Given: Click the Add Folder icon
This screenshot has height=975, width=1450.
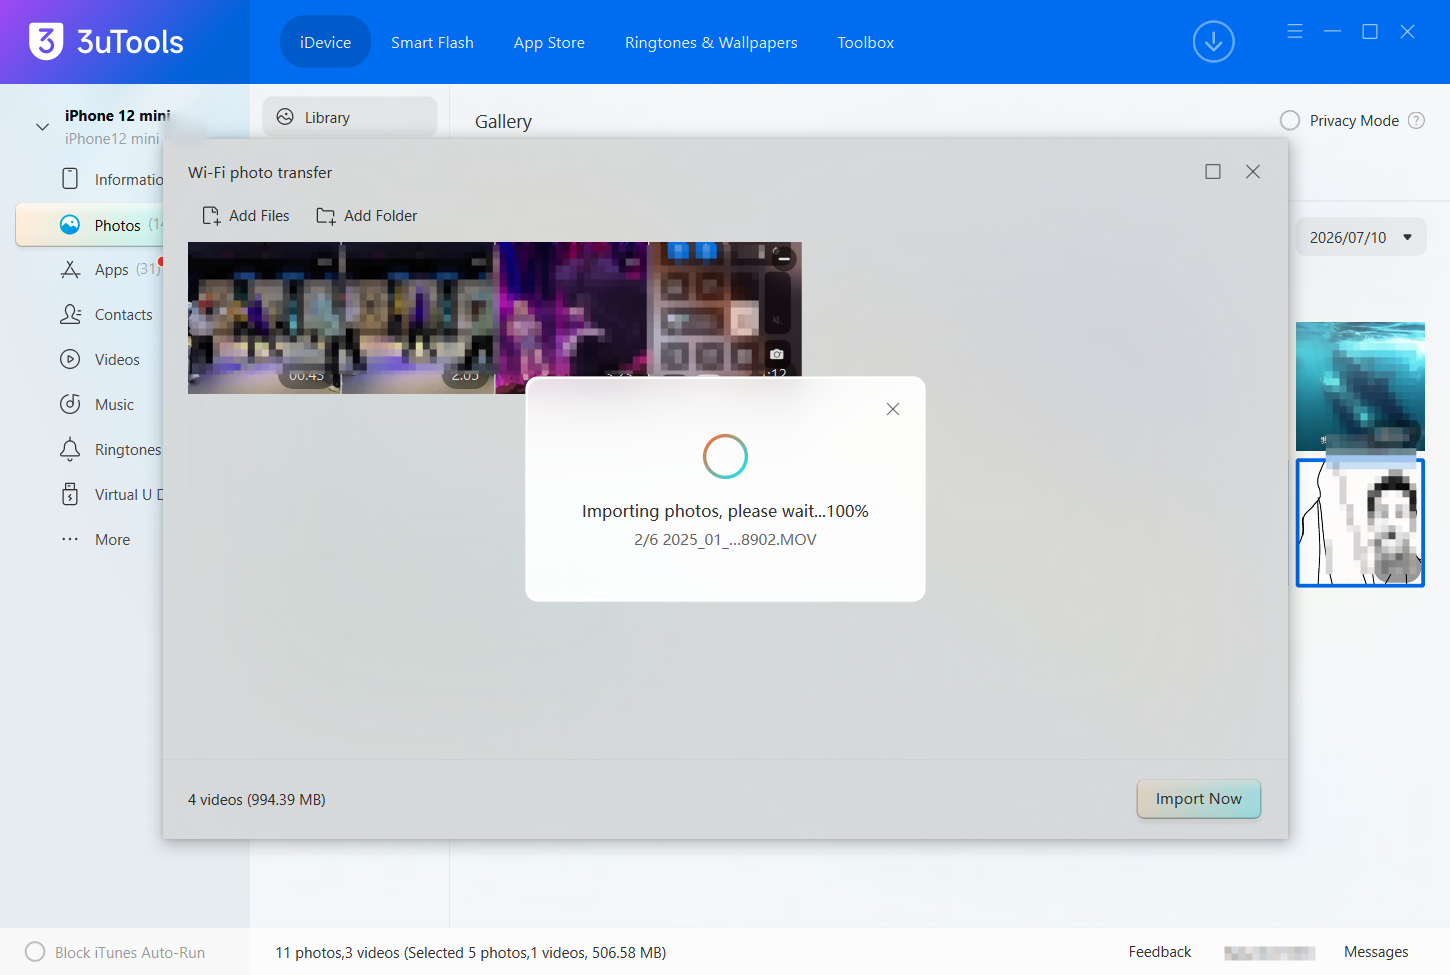Looking at the screenshot, I should coord(326,216).
